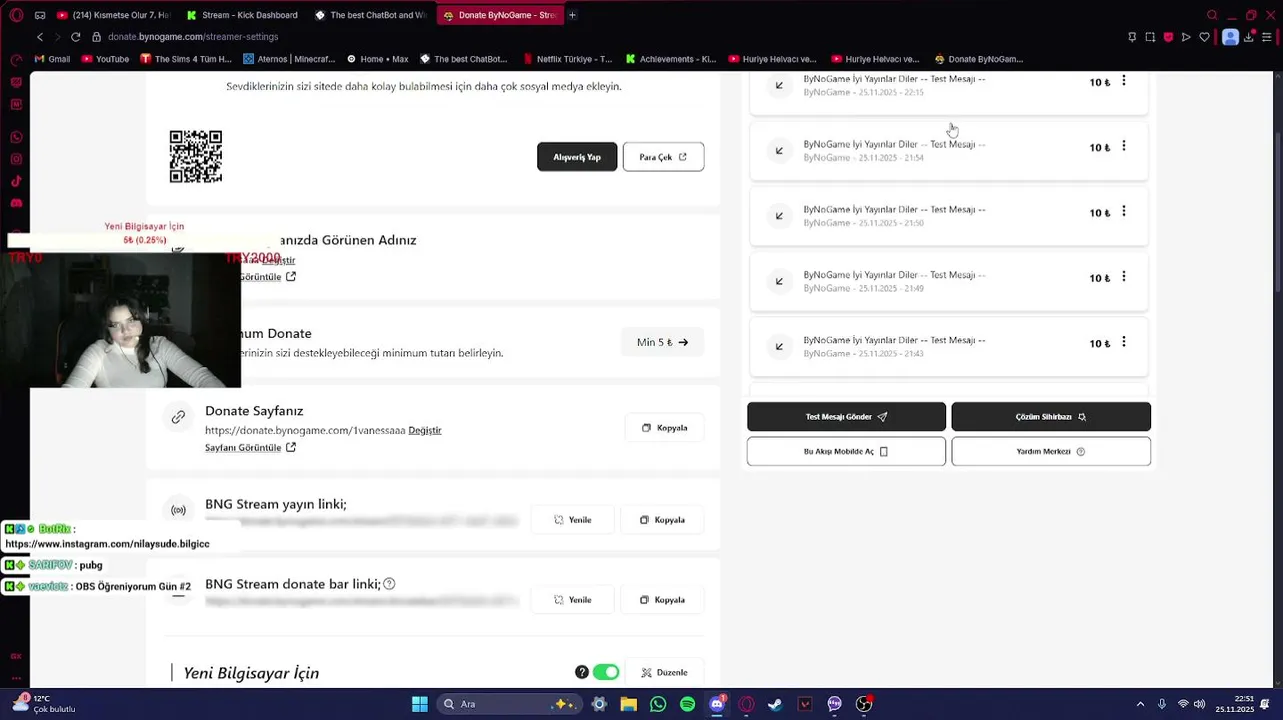
Task: Toggle the Yeni Bilgisayar İçin goal switch
Action: [x=606, y=672]
